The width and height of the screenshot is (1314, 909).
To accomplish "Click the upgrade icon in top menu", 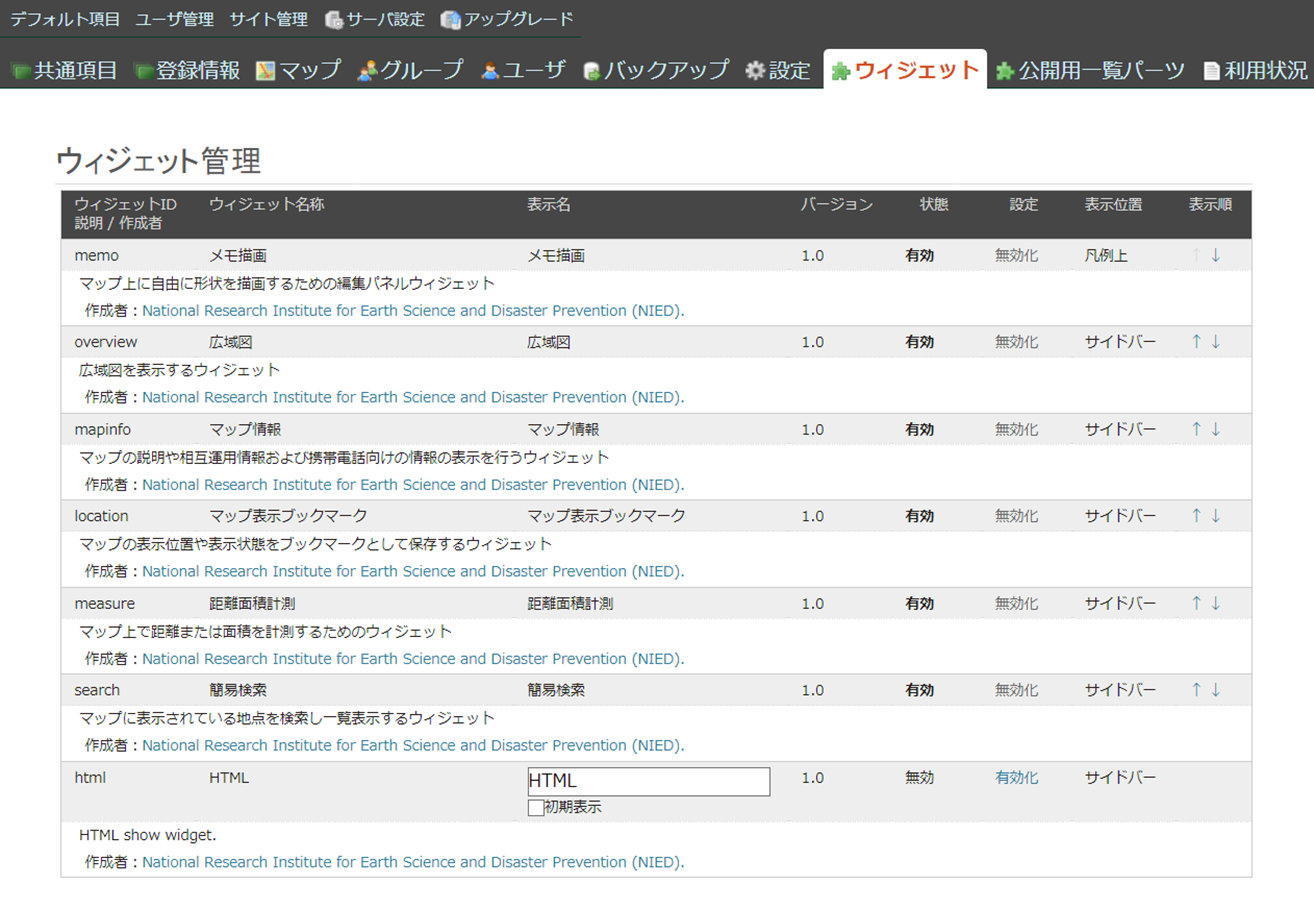I will (x=451, y=19).
